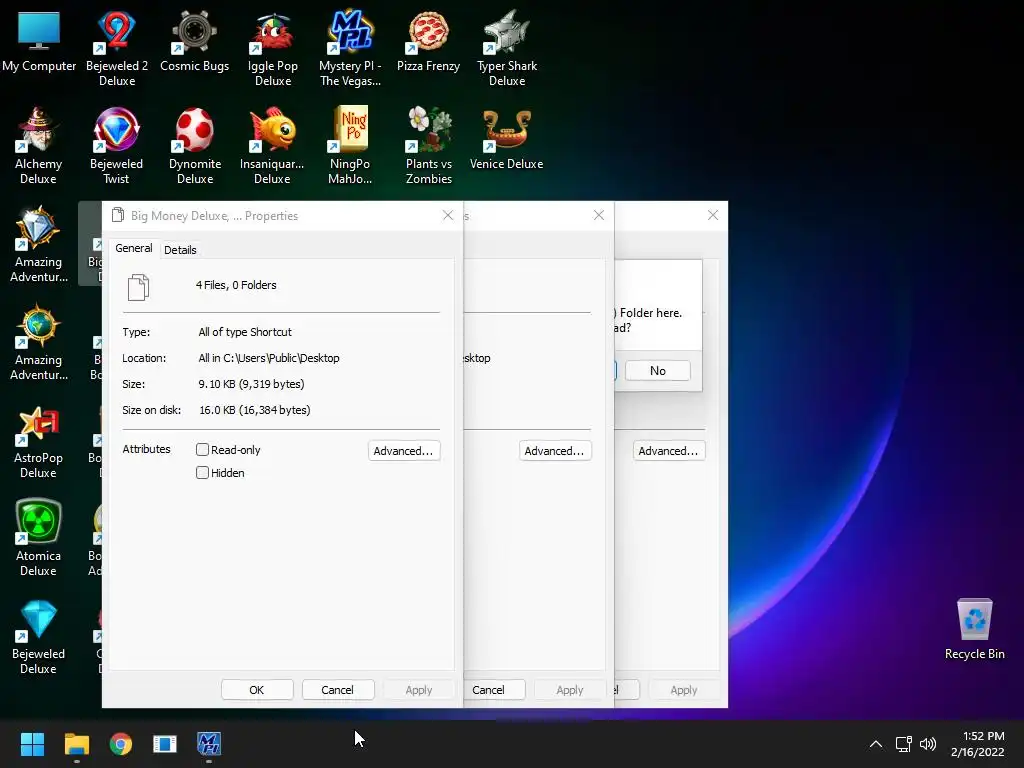Click OK in Big Money Deluxe Properties
The image size is (1024, 768).
[x=257, y=690]
